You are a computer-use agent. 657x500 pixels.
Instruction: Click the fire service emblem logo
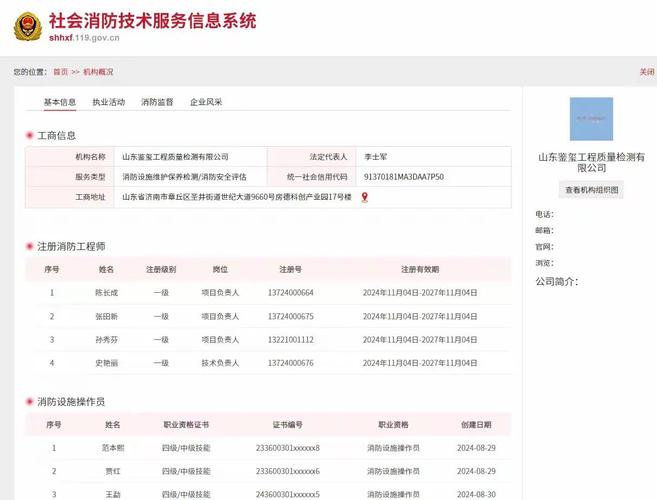click(x=28, y=26)
